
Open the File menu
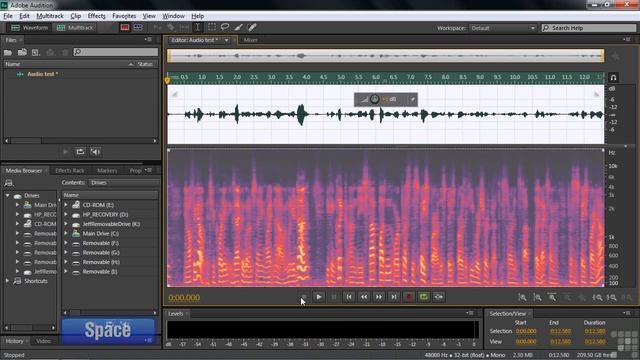8,16
